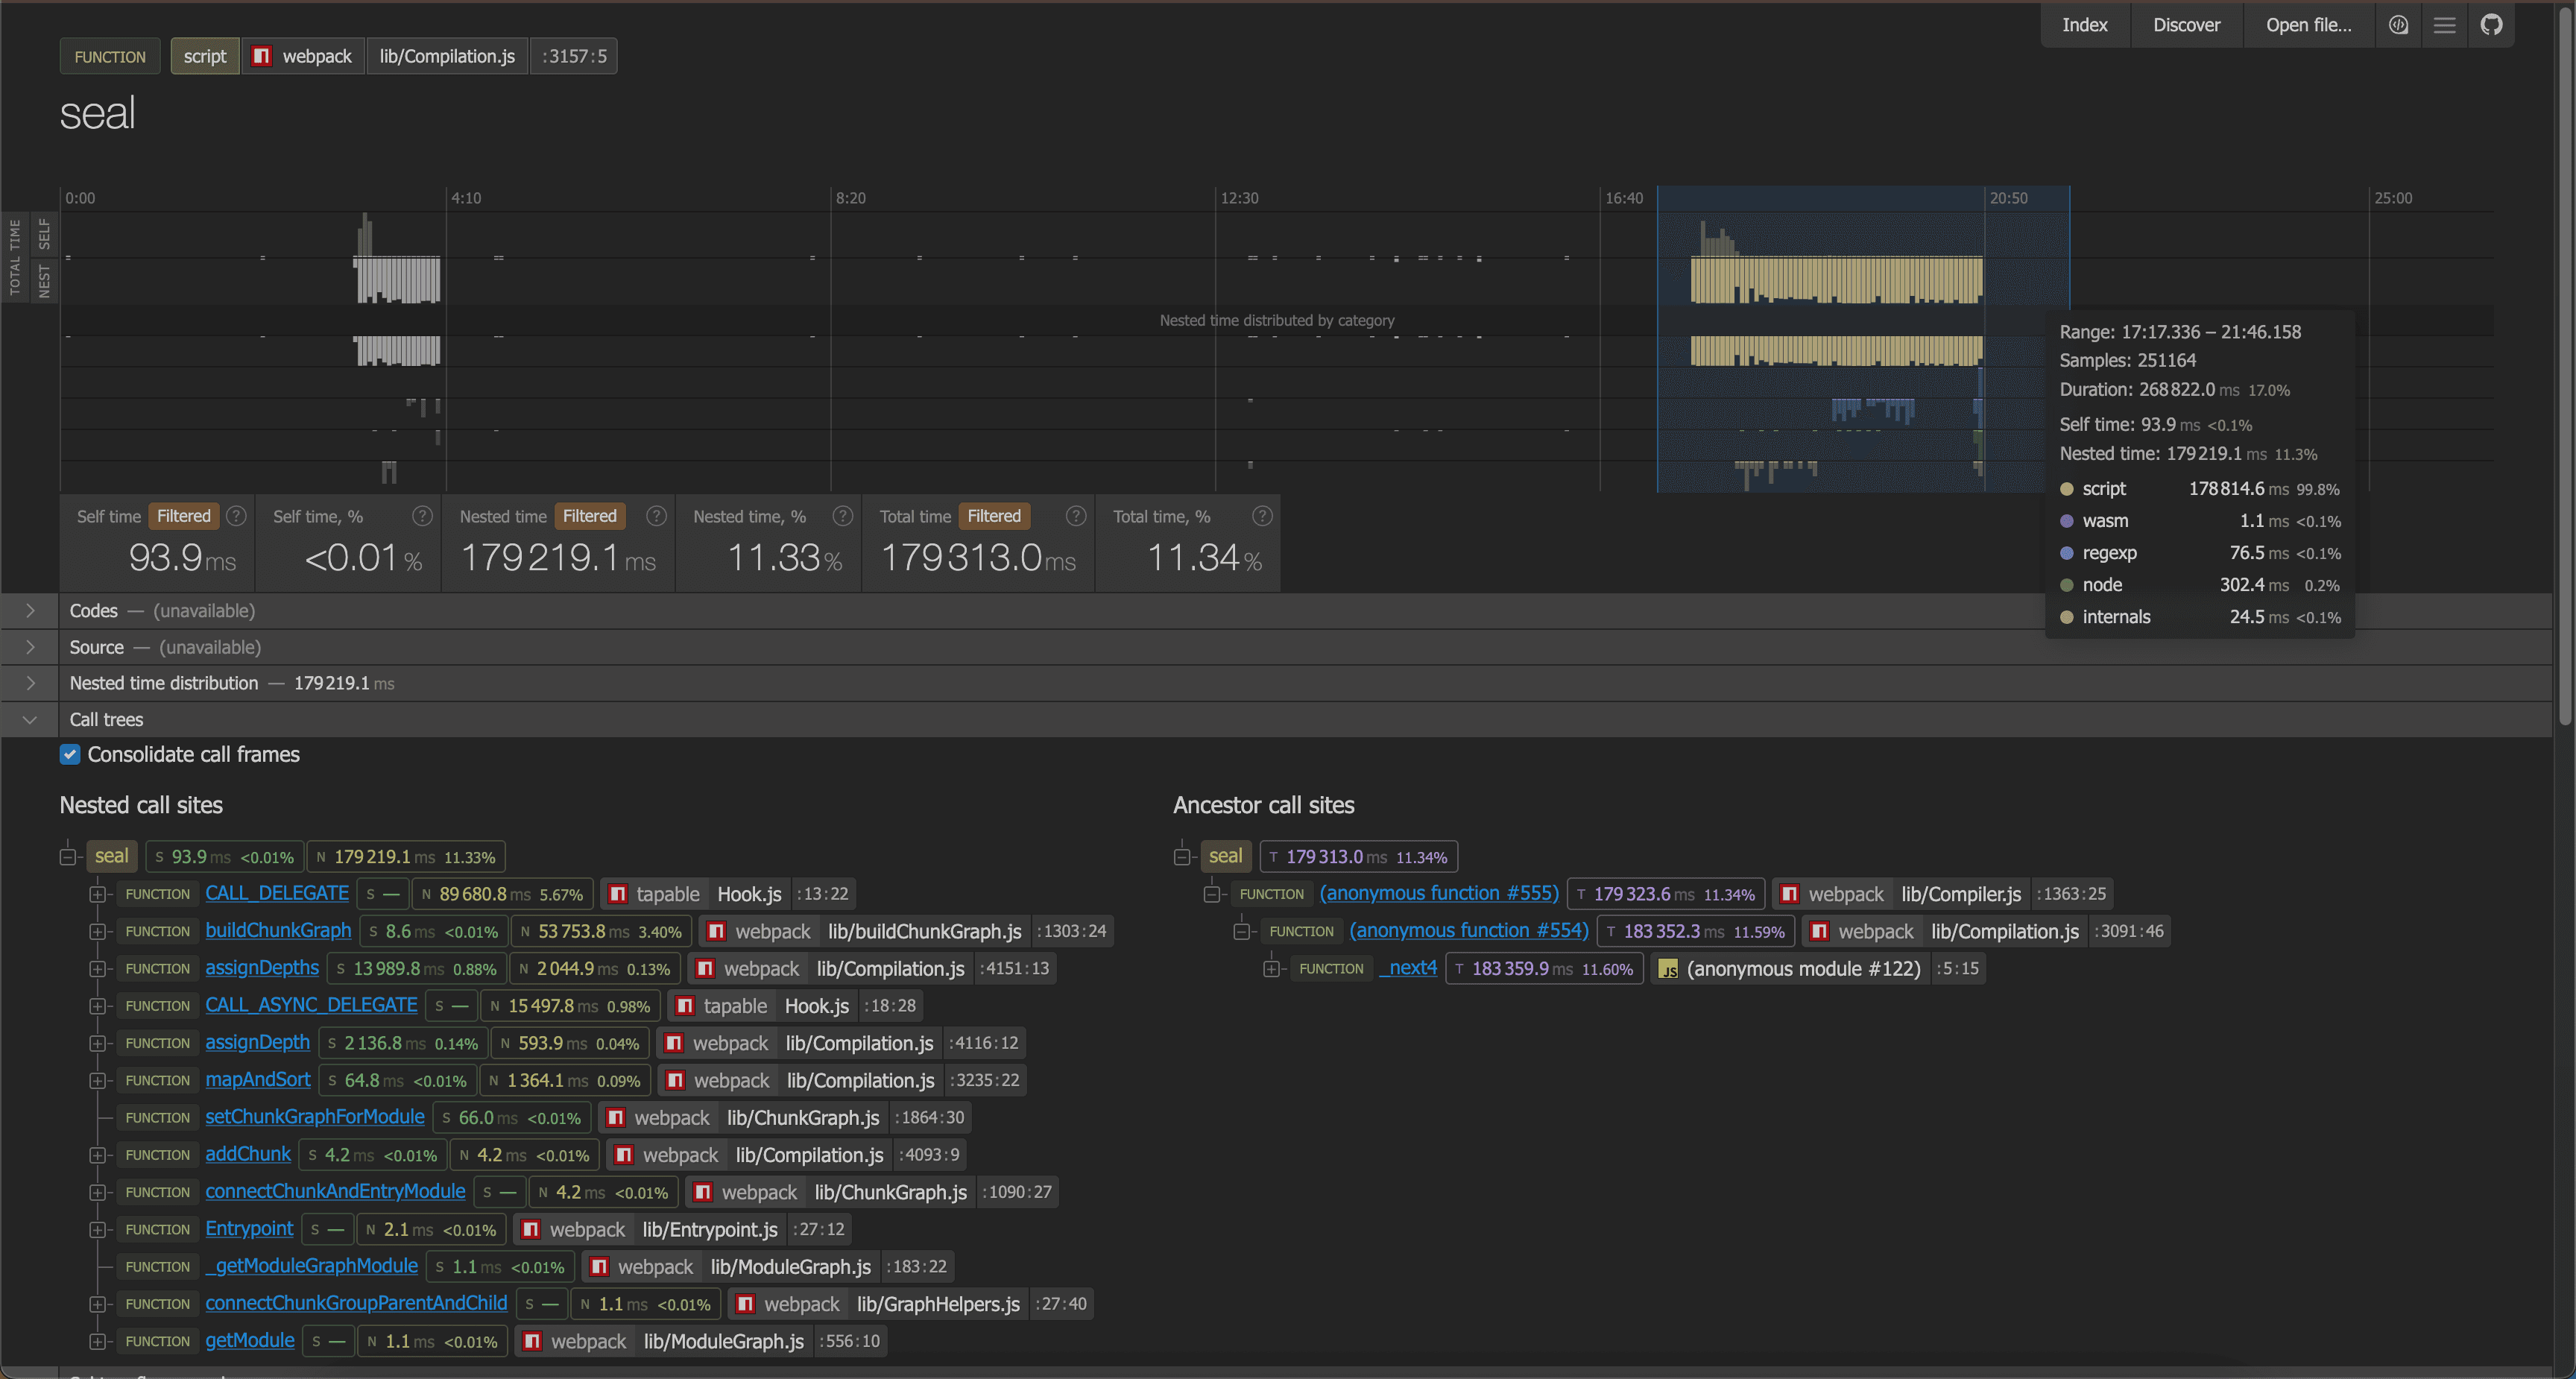Collapse the Call trees section
2576x1379 pixels.
click(30, 720)
